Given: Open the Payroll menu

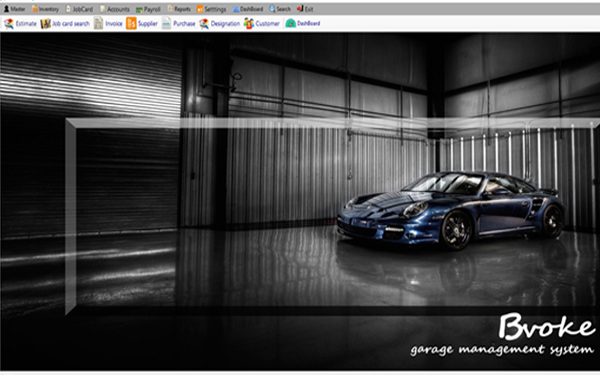Looking at the screenshot, I should [148, 9].
